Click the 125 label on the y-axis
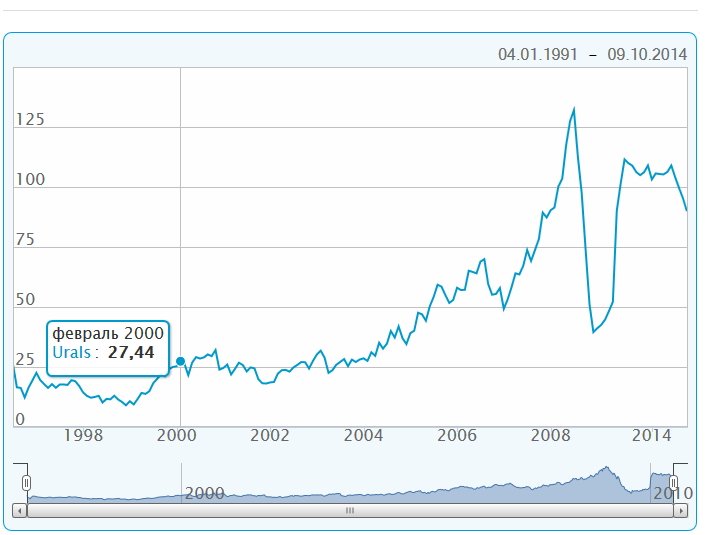Screen dimensions: 706x535 click(x=30, y=120)
